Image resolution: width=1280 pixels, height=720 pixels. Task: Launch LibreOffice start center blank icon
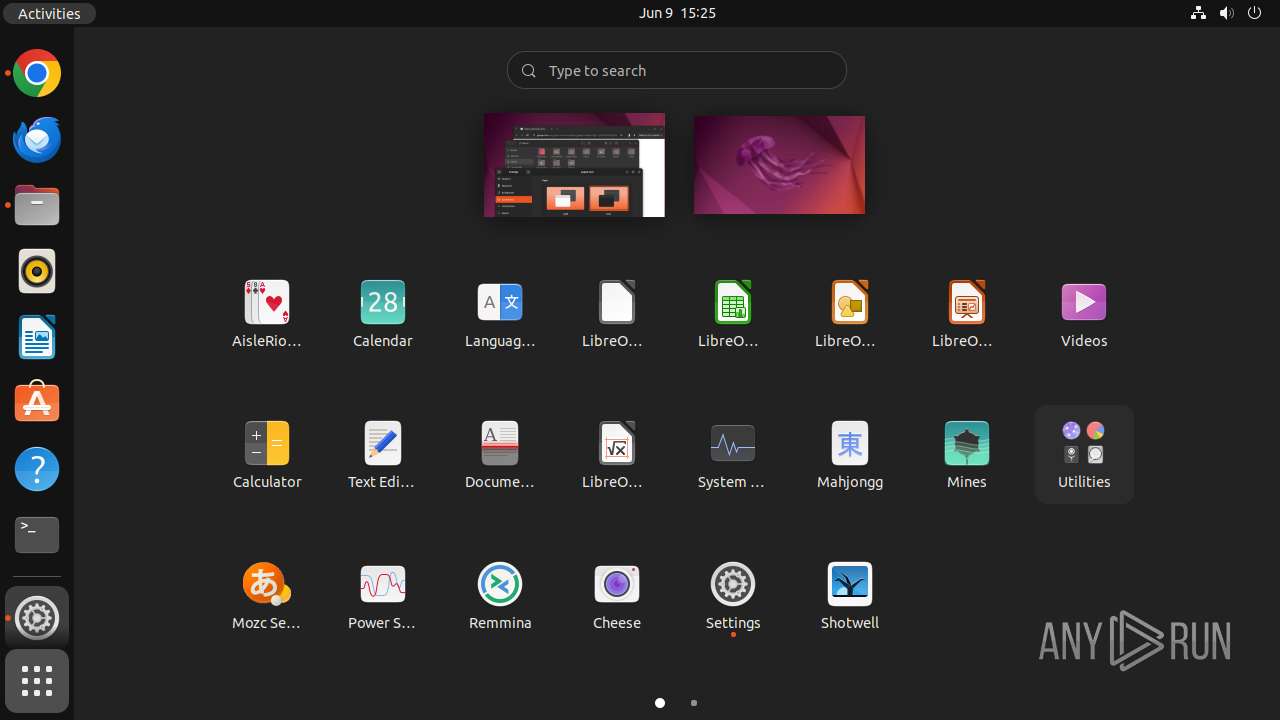point(617,314)
